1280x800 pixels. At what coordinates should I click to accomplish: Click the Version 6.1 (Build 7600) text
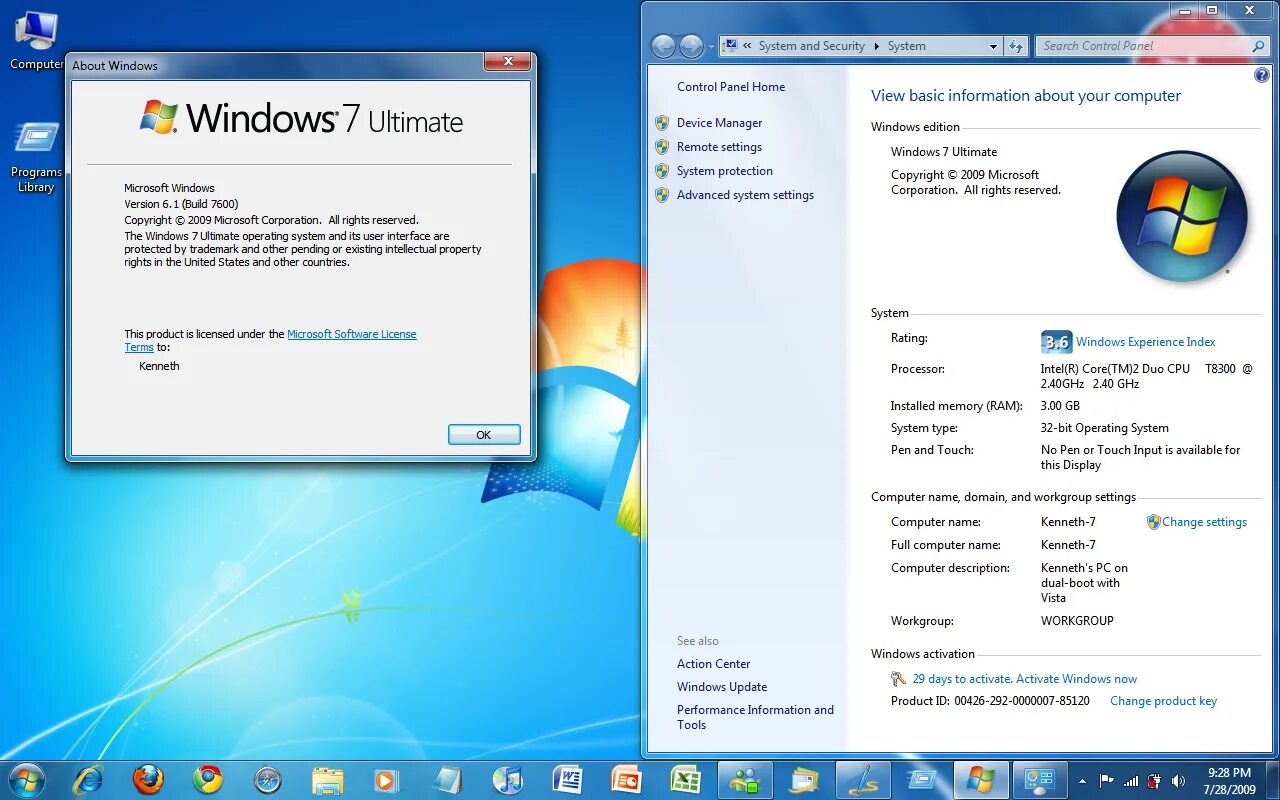[181, 204]
